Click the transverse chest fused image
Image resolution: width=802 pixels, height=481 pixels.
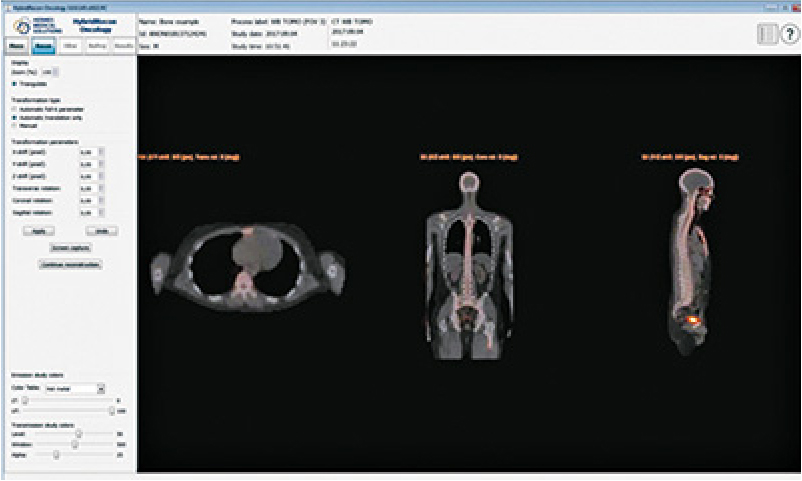248,267
